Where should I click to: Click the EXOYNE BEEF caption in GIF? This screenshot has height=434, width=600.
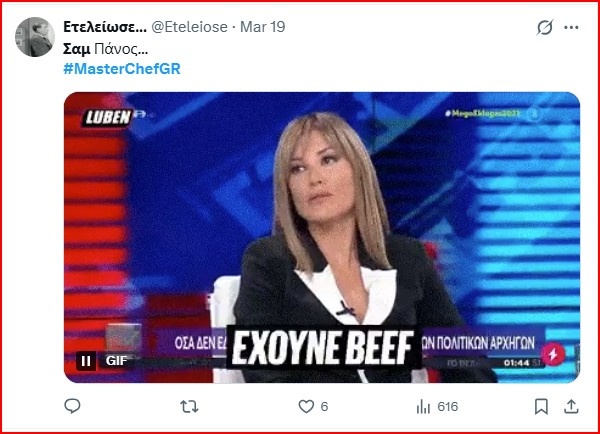(323, 348)
